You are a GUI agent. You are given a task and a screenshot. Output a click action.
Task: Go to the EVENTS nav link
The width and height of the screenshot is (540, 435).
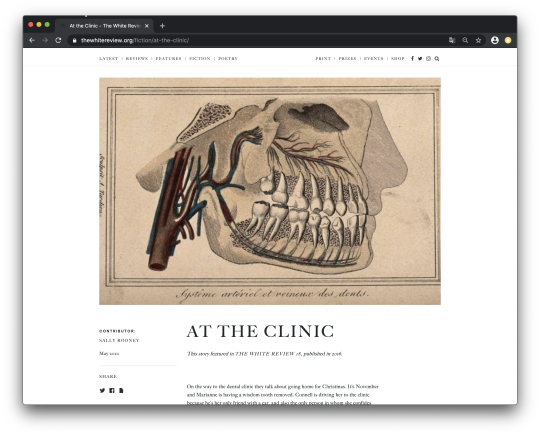tap(373, 59)
